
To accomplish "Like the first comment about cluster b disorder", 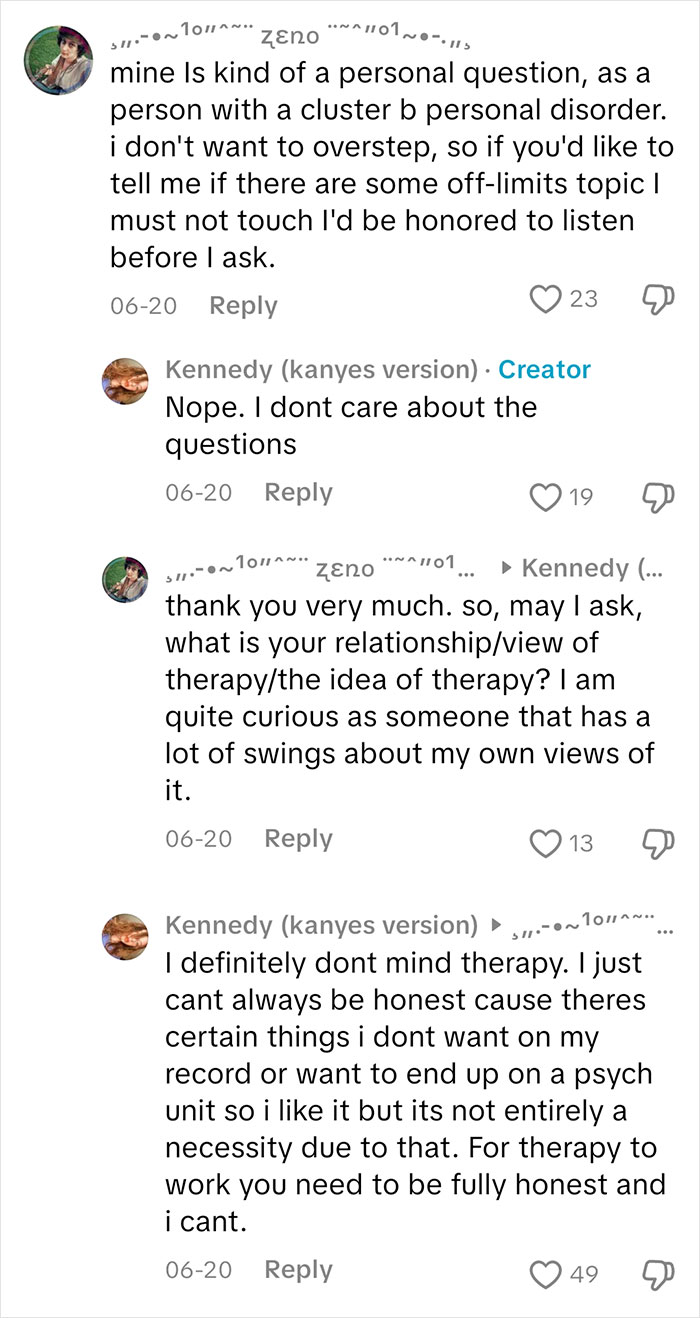I will [x=545, y=299].
